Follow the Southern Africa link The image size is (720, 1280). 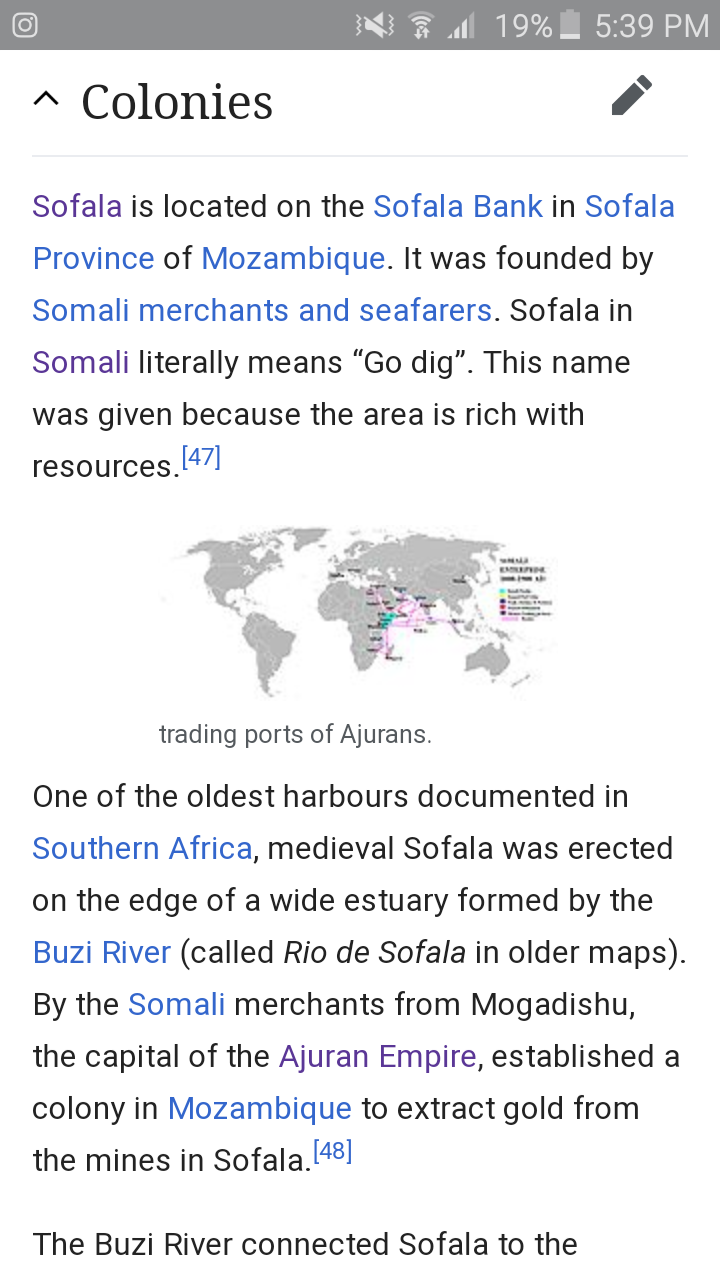coord(142,848)
